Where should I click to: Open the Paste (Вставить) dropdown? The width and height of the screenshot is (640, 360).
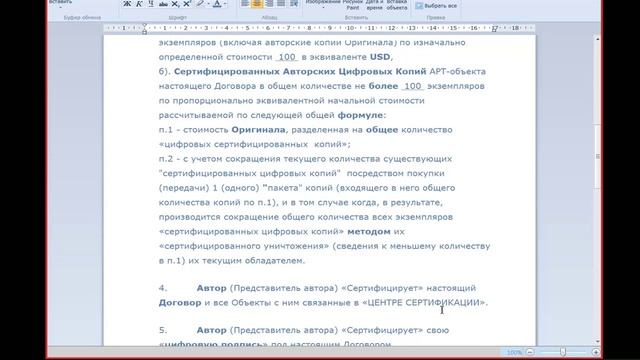click(x=60, y=4)
